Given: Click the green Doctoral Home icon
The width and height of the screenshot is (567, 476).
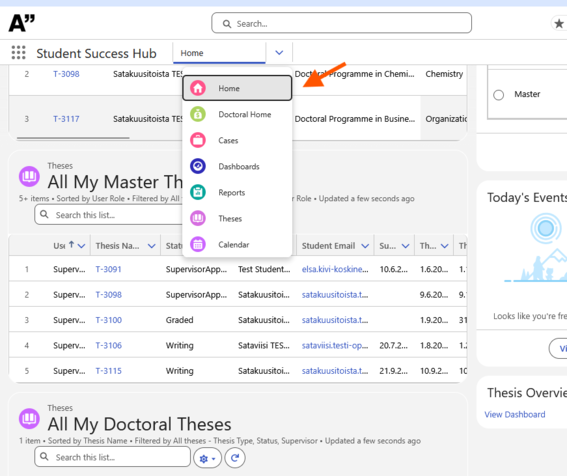Looking at the screenshot, I should tap(198, 114).
